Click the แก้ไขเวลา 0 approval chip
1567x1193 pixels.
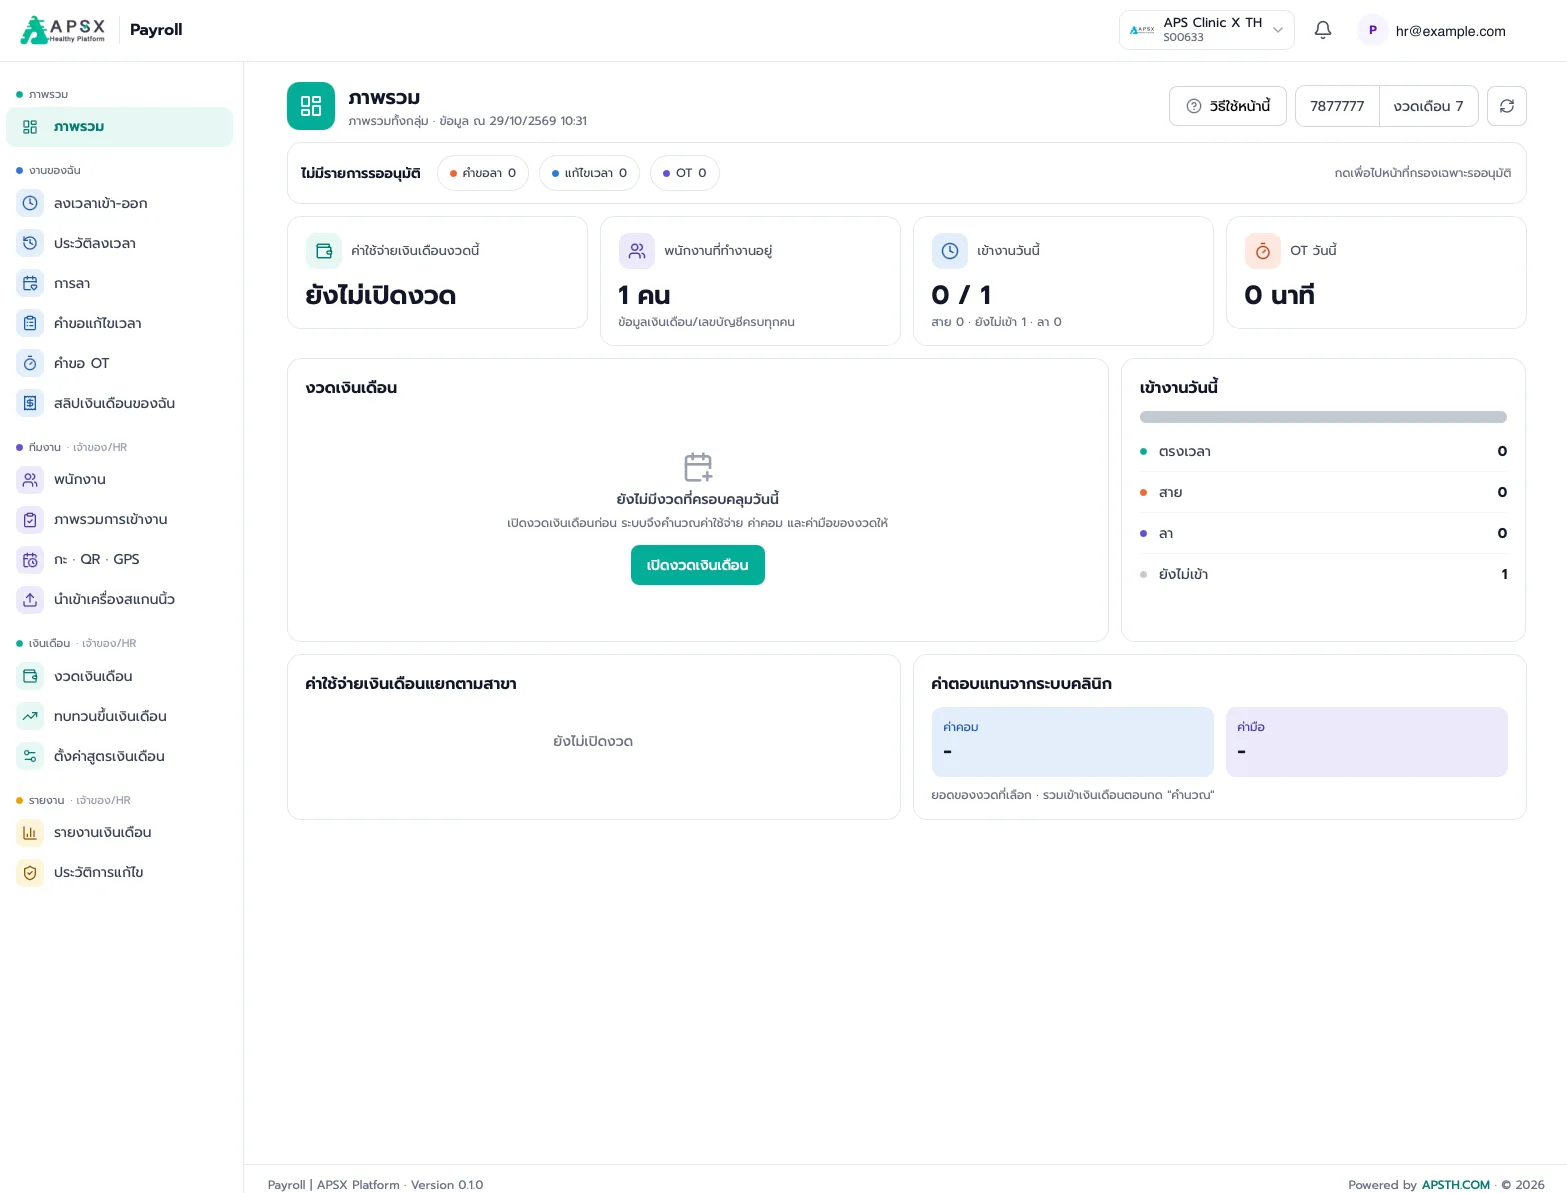pyautogui.click(x=589, y=173)
